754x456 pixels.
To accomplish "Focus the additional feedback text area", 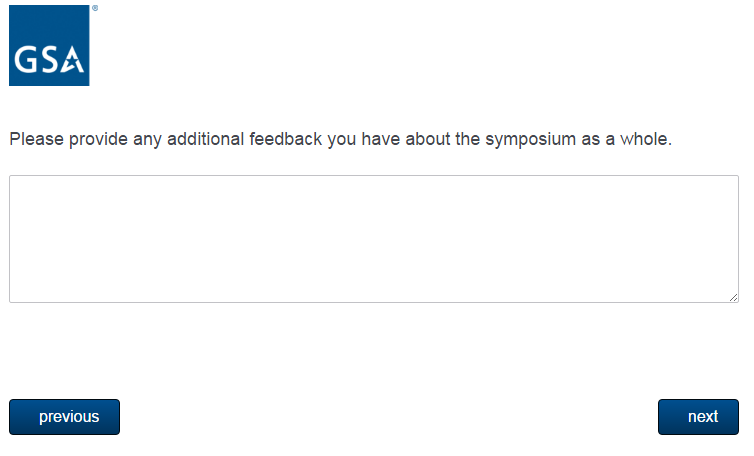I will coord(373,238).
